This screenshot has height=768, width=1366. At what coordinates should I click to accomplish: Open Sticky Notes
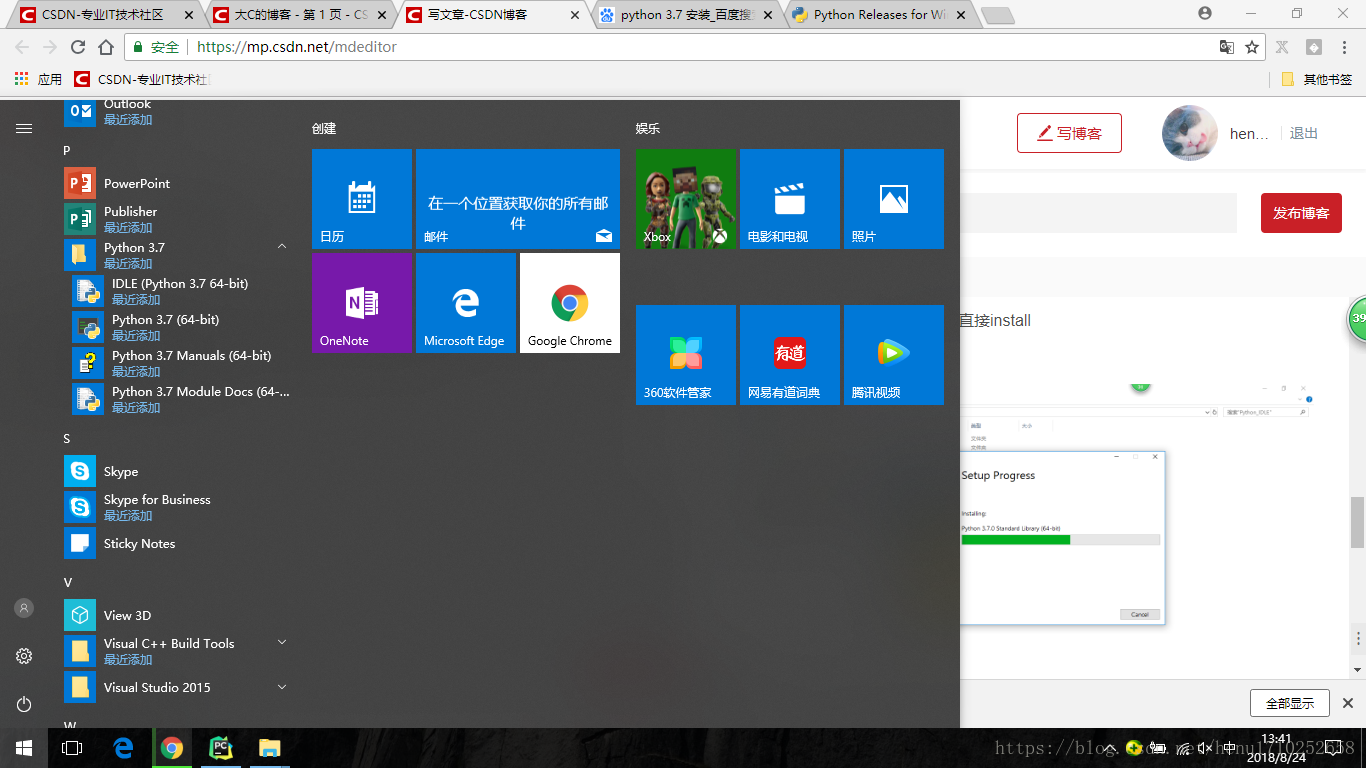pos(177,543)
